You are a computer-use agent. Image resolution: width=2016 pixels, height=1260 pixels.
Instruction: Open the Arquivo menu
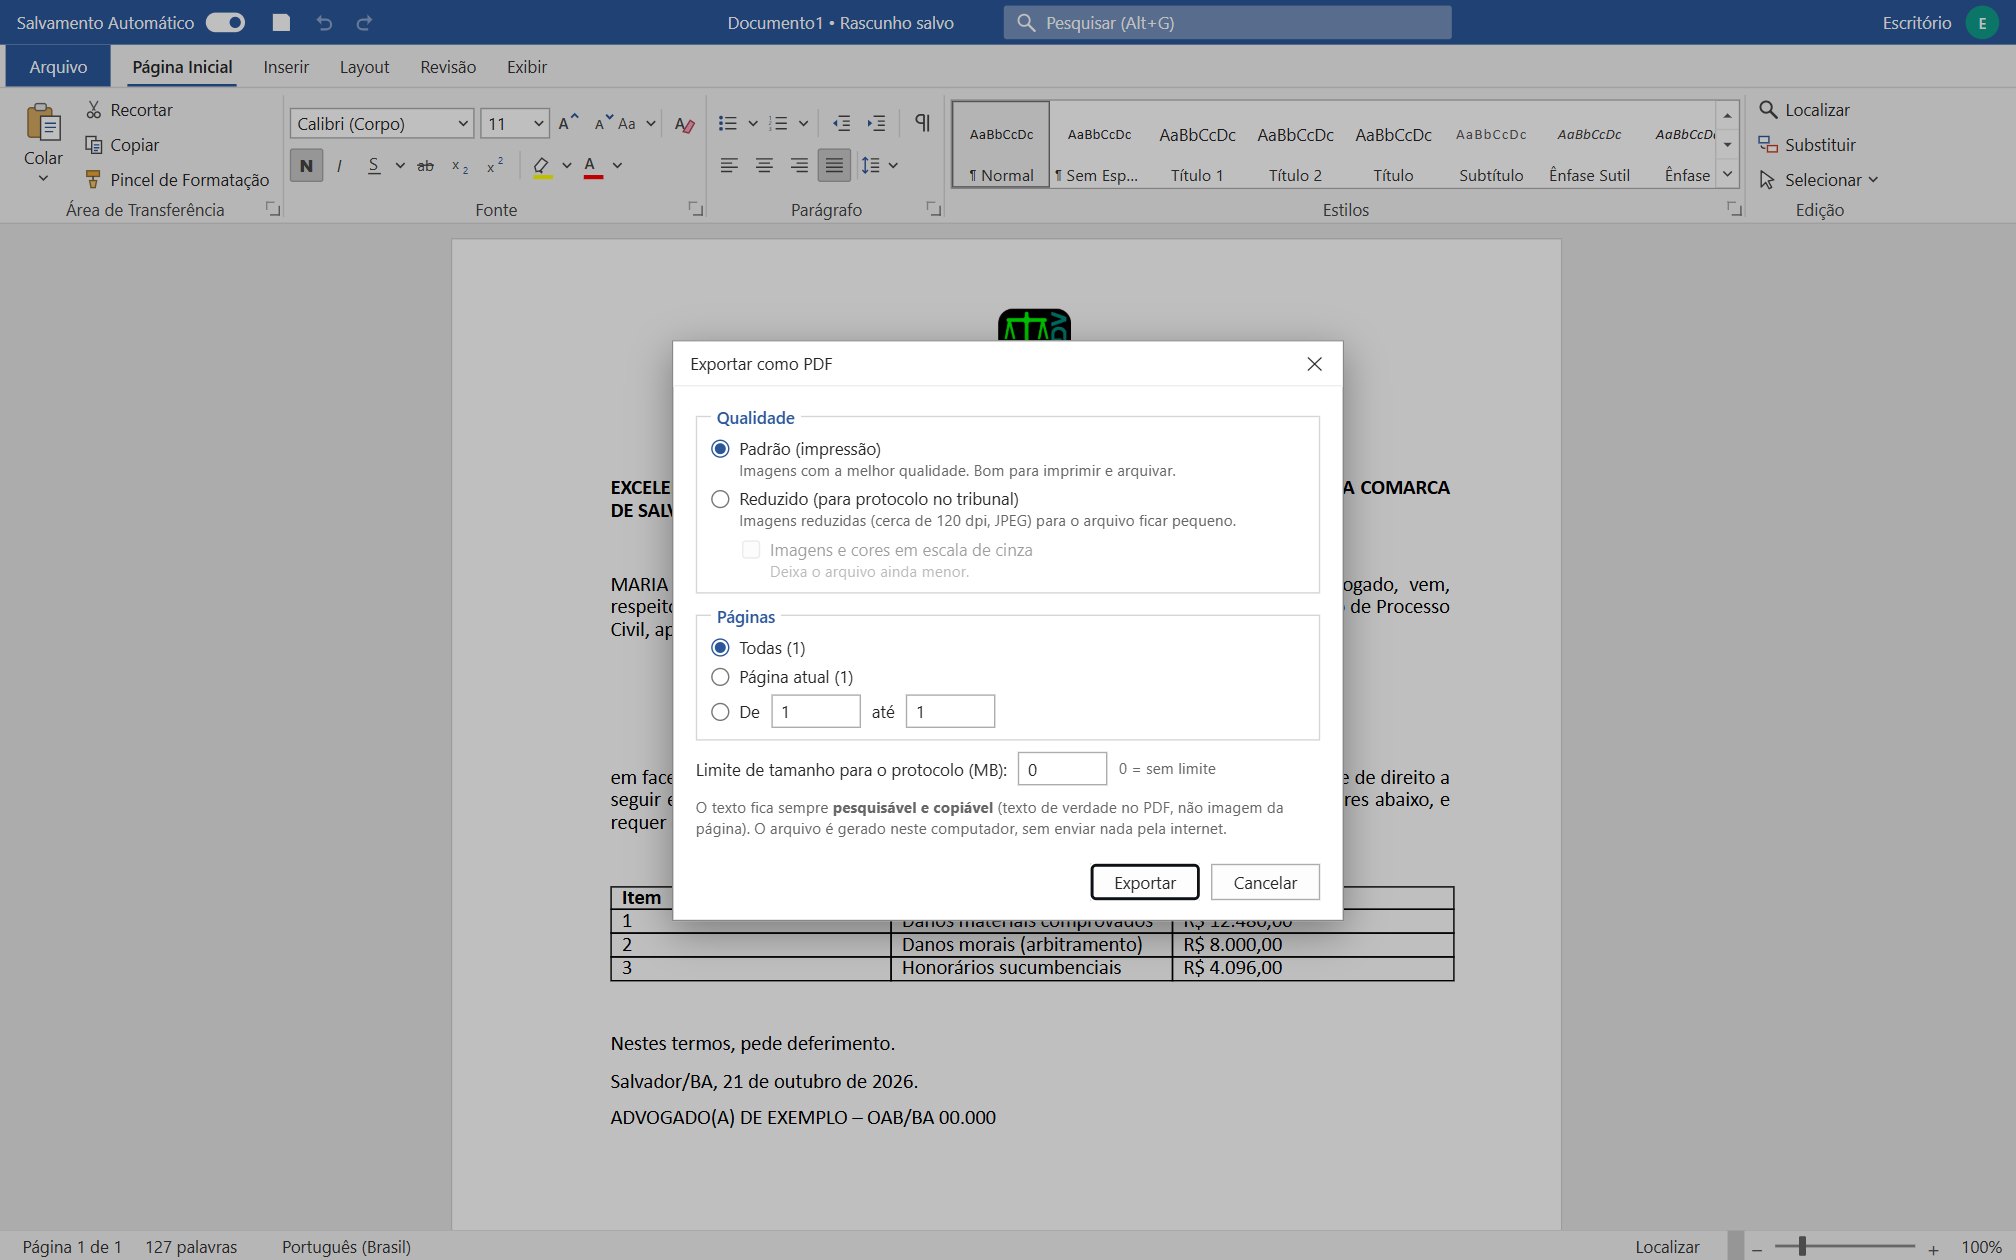[58, 67]
